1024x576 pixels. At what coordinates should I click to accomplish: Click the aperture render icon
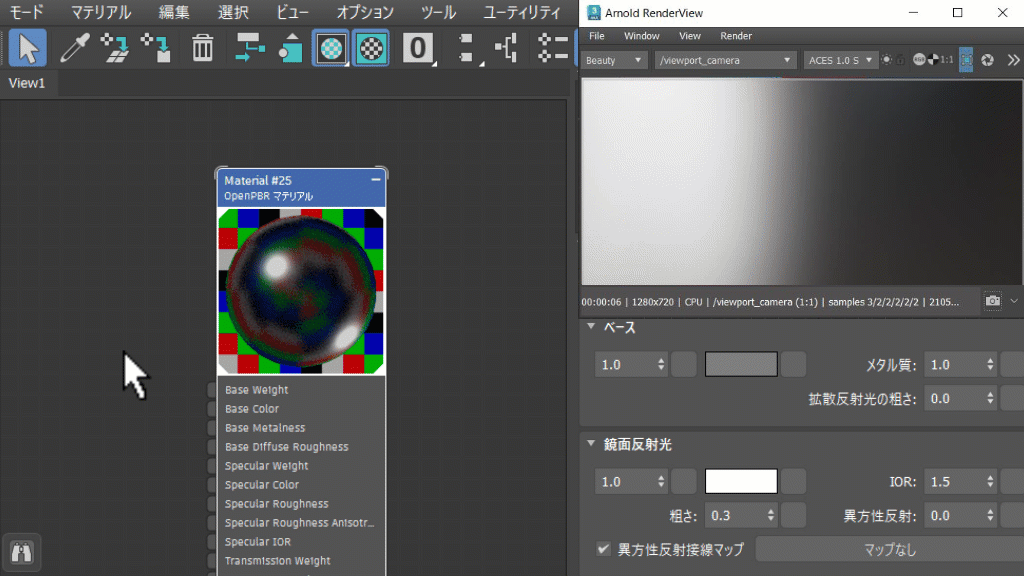(987, 60)
